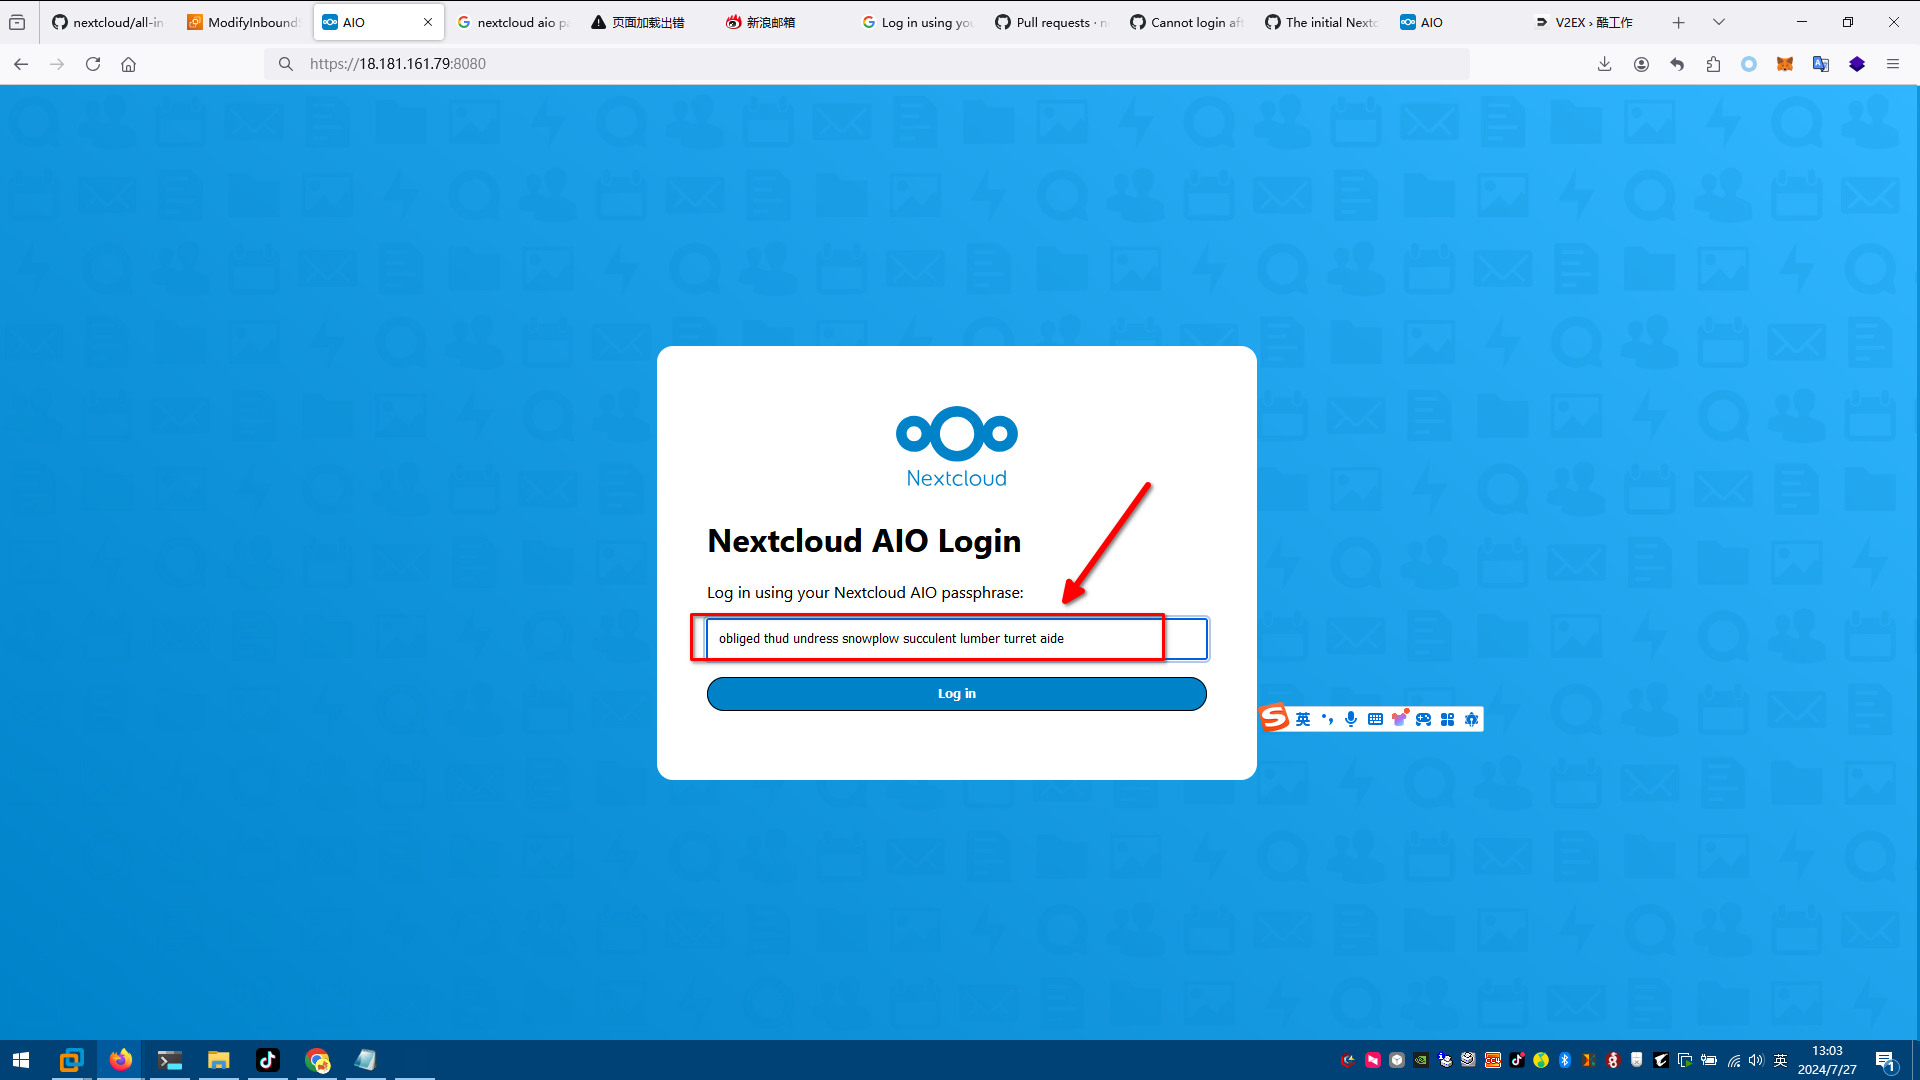The height and width of the screenshot is (1080, 1920).
Task: Open the Windows Start menu
Action: (21, 1060)
